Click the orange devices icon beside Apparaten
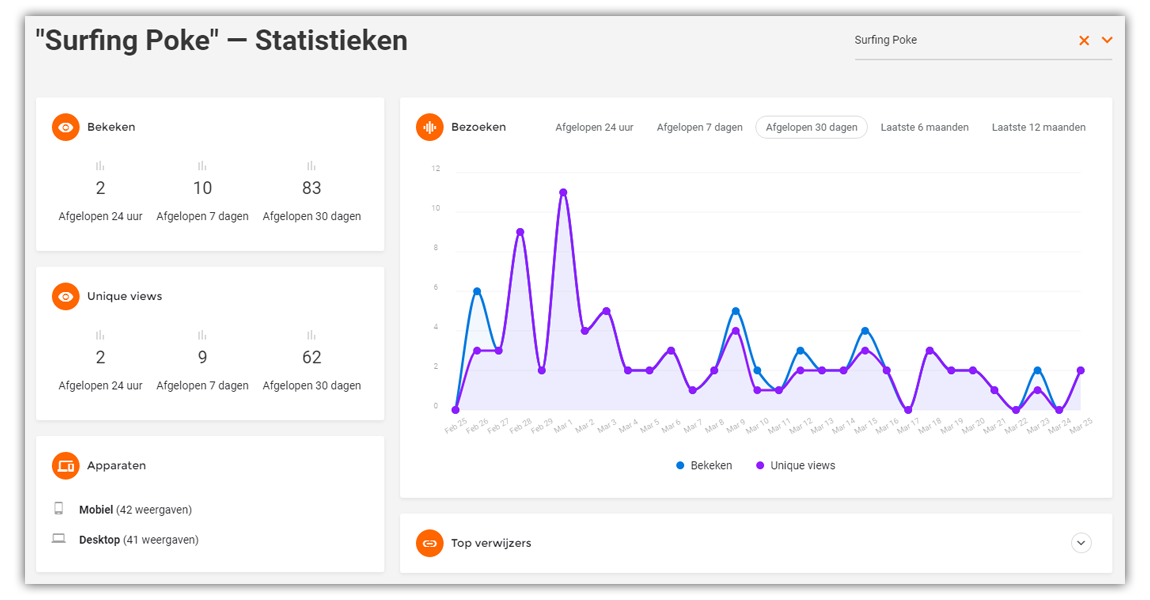 point(66,465)
